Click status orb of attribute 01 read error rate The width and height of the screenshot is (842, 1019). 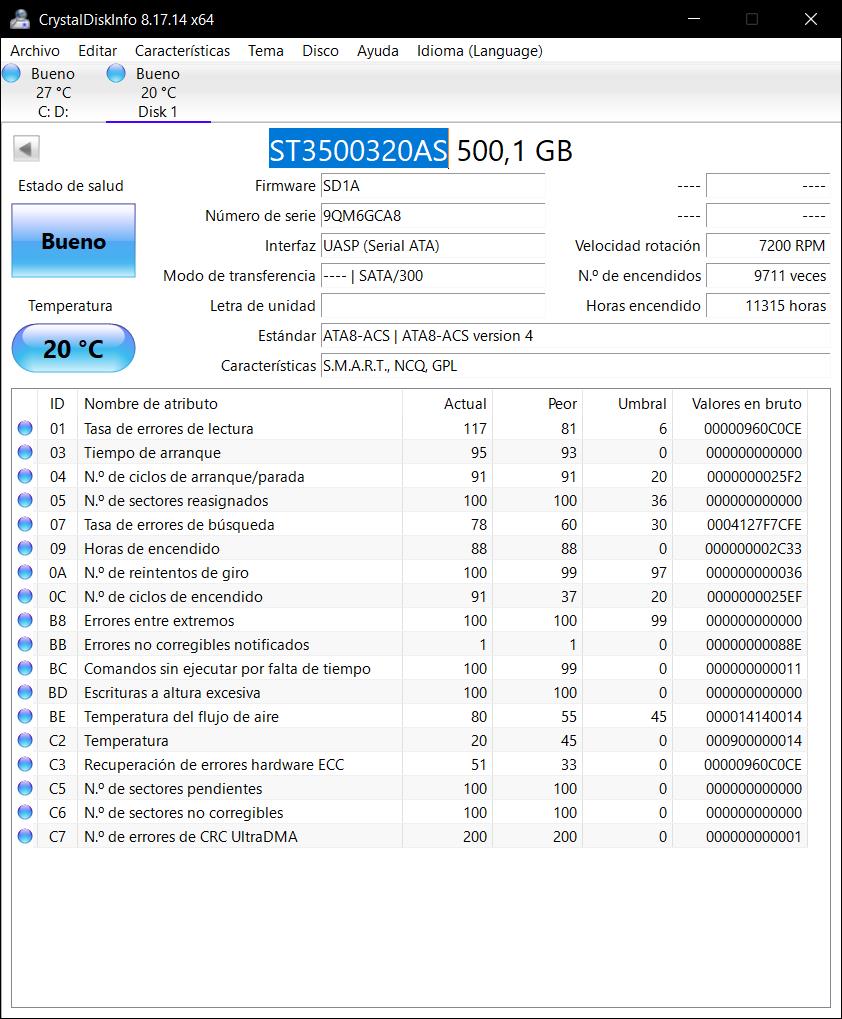pos(25,428)
